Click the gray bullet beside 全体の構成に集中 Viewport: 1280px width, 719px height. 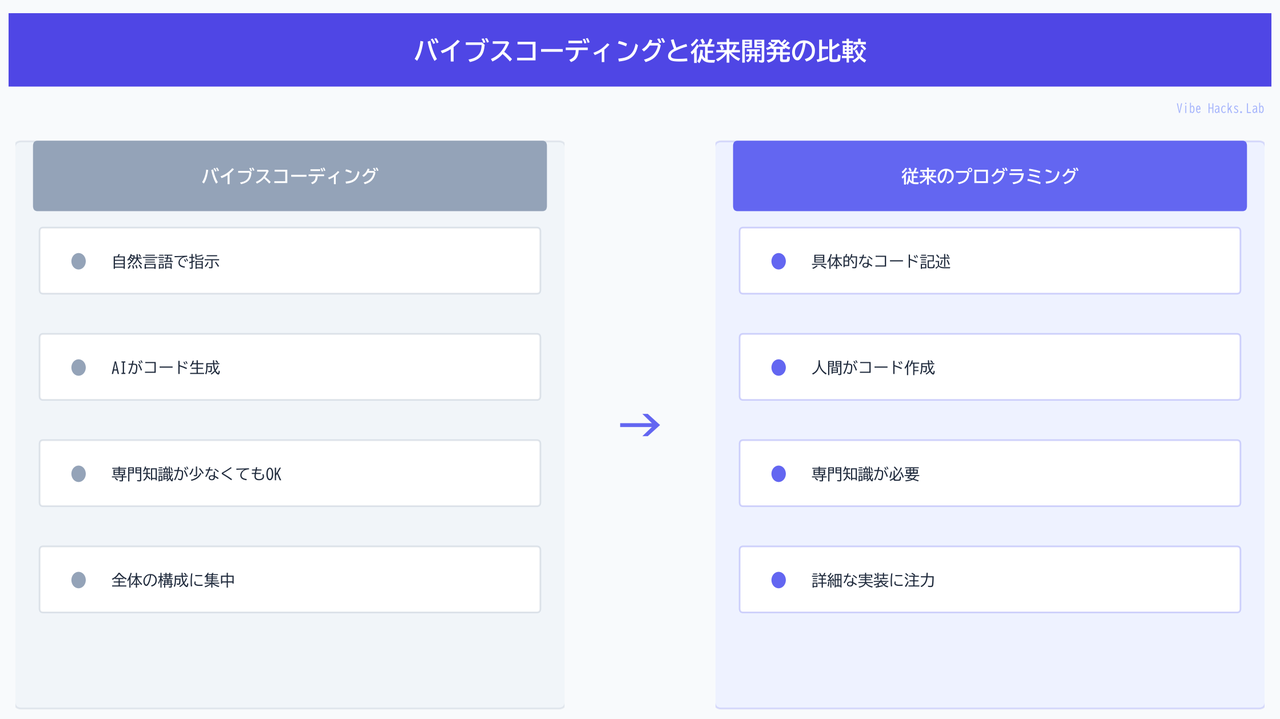[79, 580]
